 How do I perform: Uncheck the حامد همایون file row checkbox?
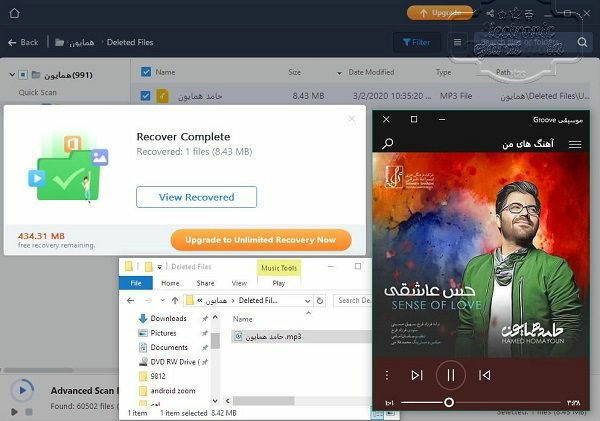point(145,96)
